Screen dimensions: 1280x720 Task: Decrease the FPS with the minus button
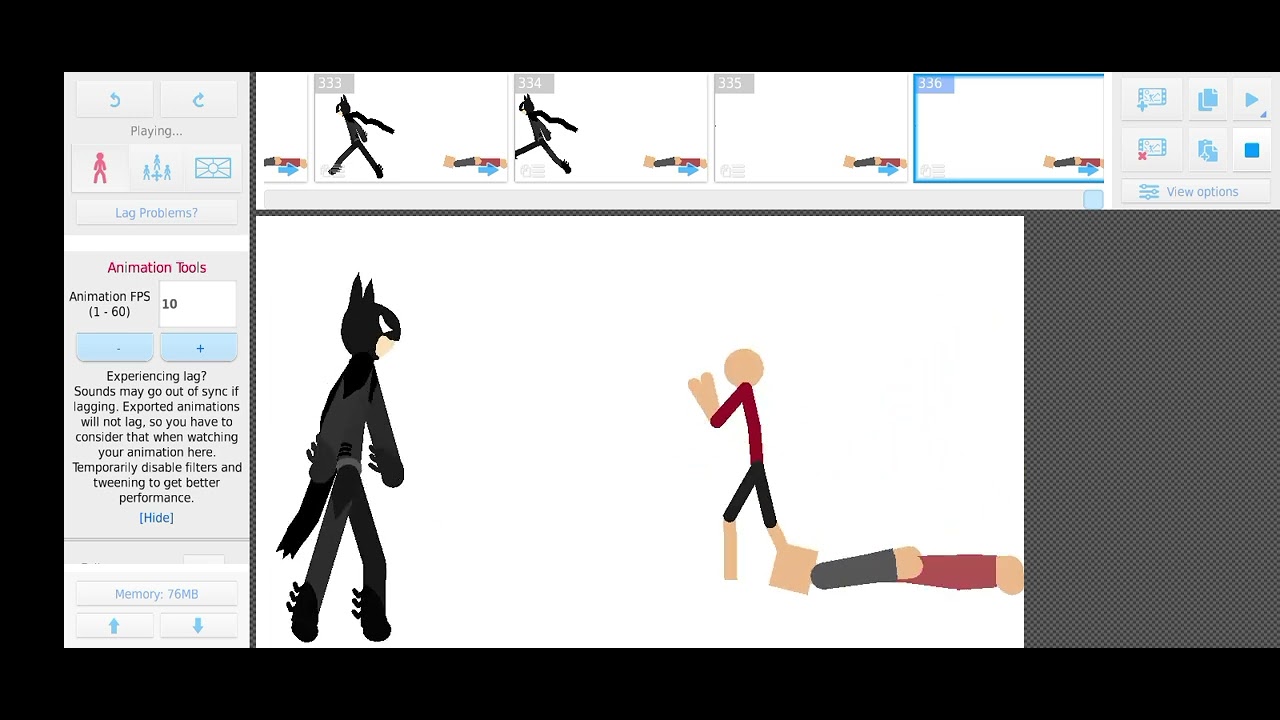(x=115, y=348)
